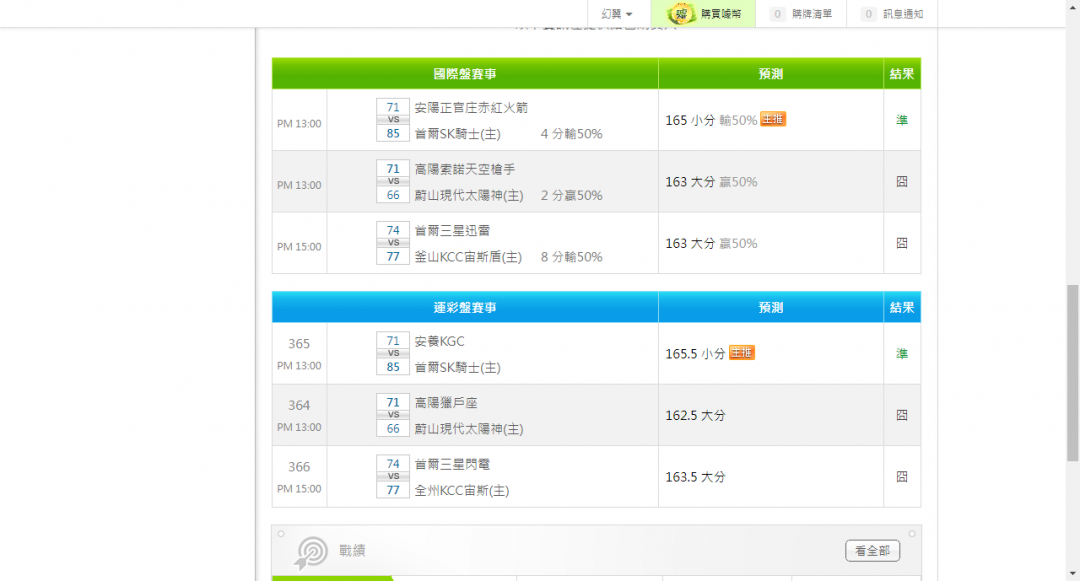Click the 運彩盤賽事 table header
This screenshot has height=581, width=1080.
point(465,308)
